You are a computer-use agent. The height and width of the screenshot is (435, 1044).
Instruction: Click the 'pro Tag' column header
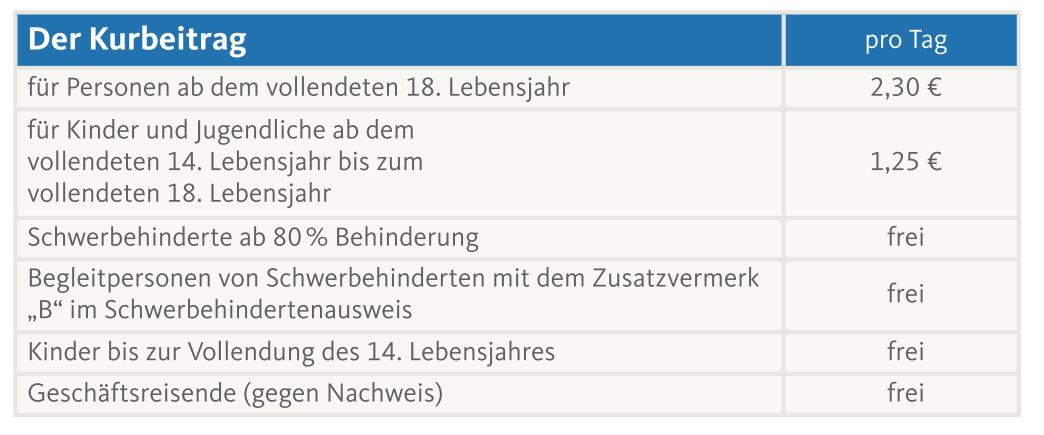pyautogui.click(x=904, y=42)
